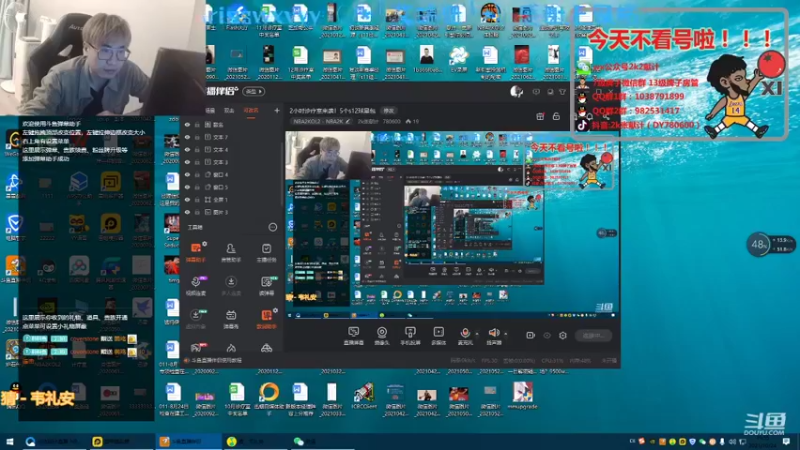Toggle visibility of the 窗口 4 layer
Viewport: 800px width, 450px height.
point(187,174)
